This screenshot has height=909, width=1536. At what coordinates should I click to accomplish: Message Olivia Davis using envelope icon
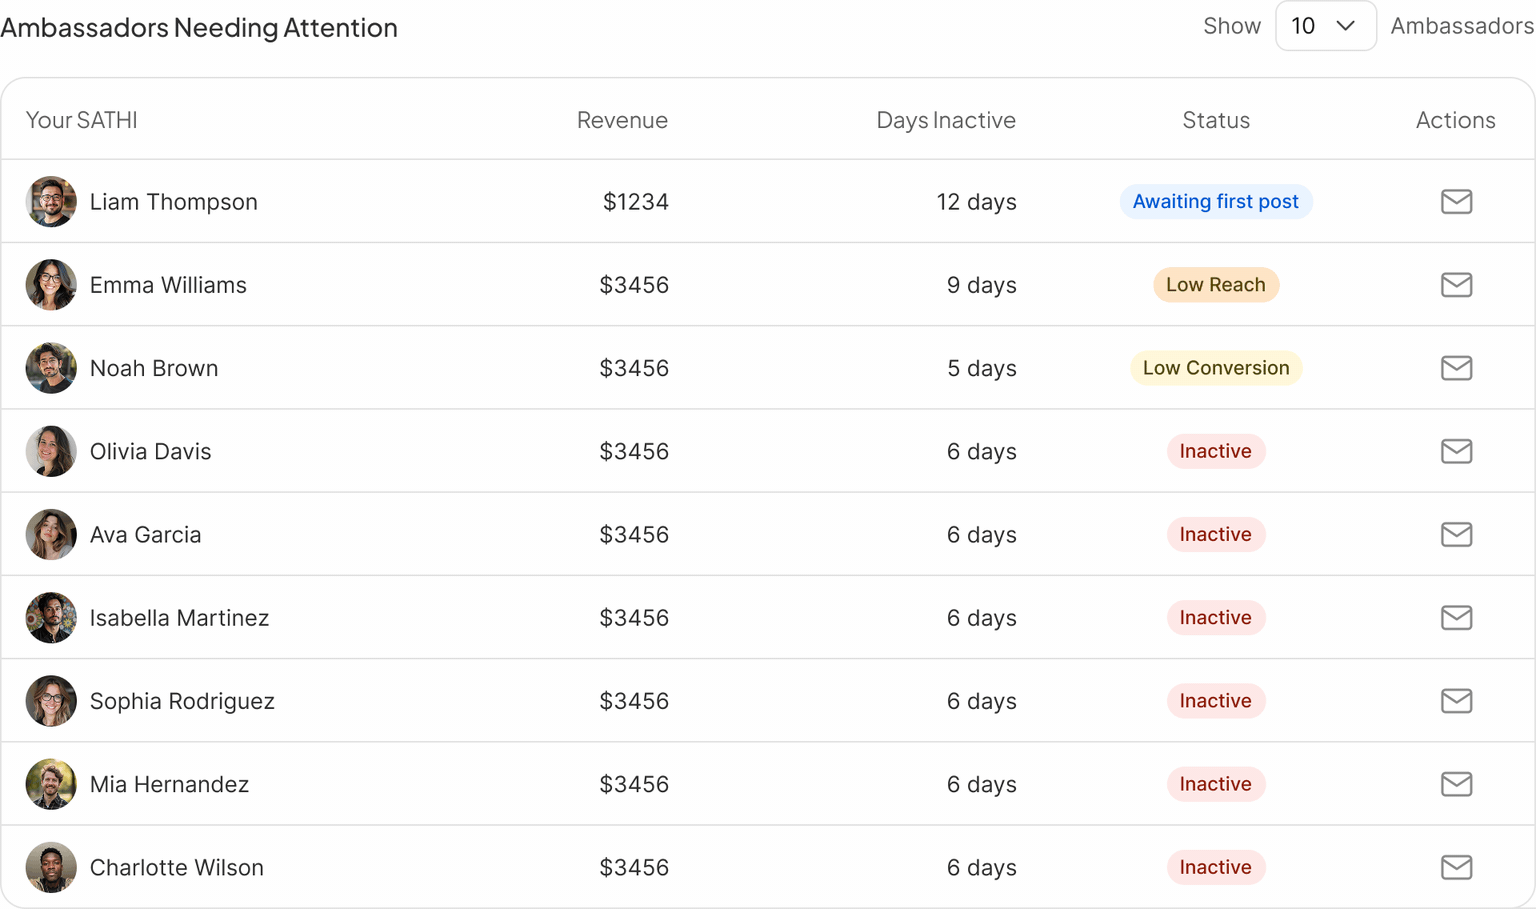(x=1456, y=451)
